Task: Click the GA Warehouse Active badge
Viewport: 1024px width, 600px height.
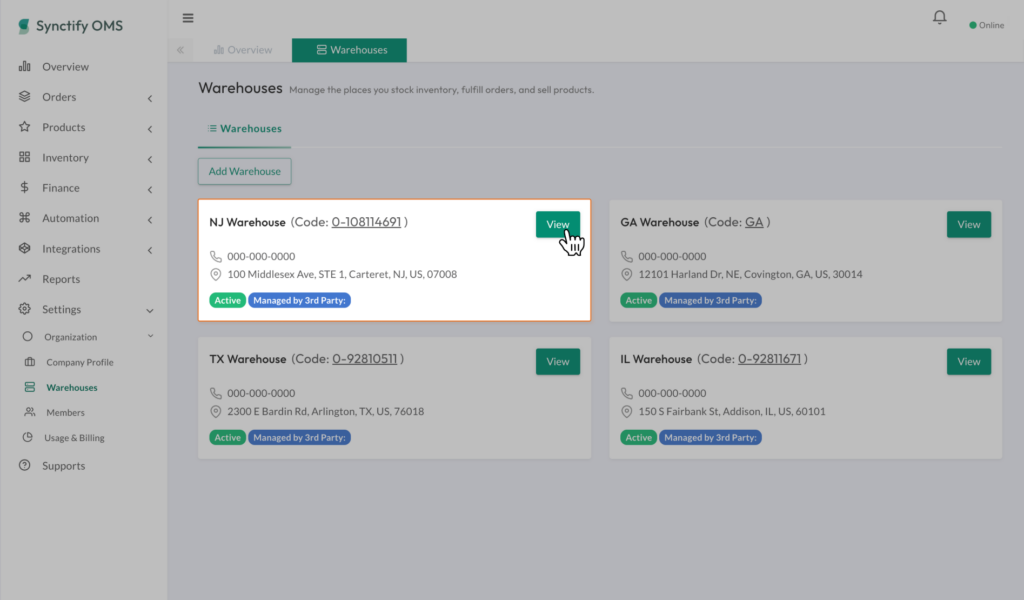Action: [x=638, y=300]
